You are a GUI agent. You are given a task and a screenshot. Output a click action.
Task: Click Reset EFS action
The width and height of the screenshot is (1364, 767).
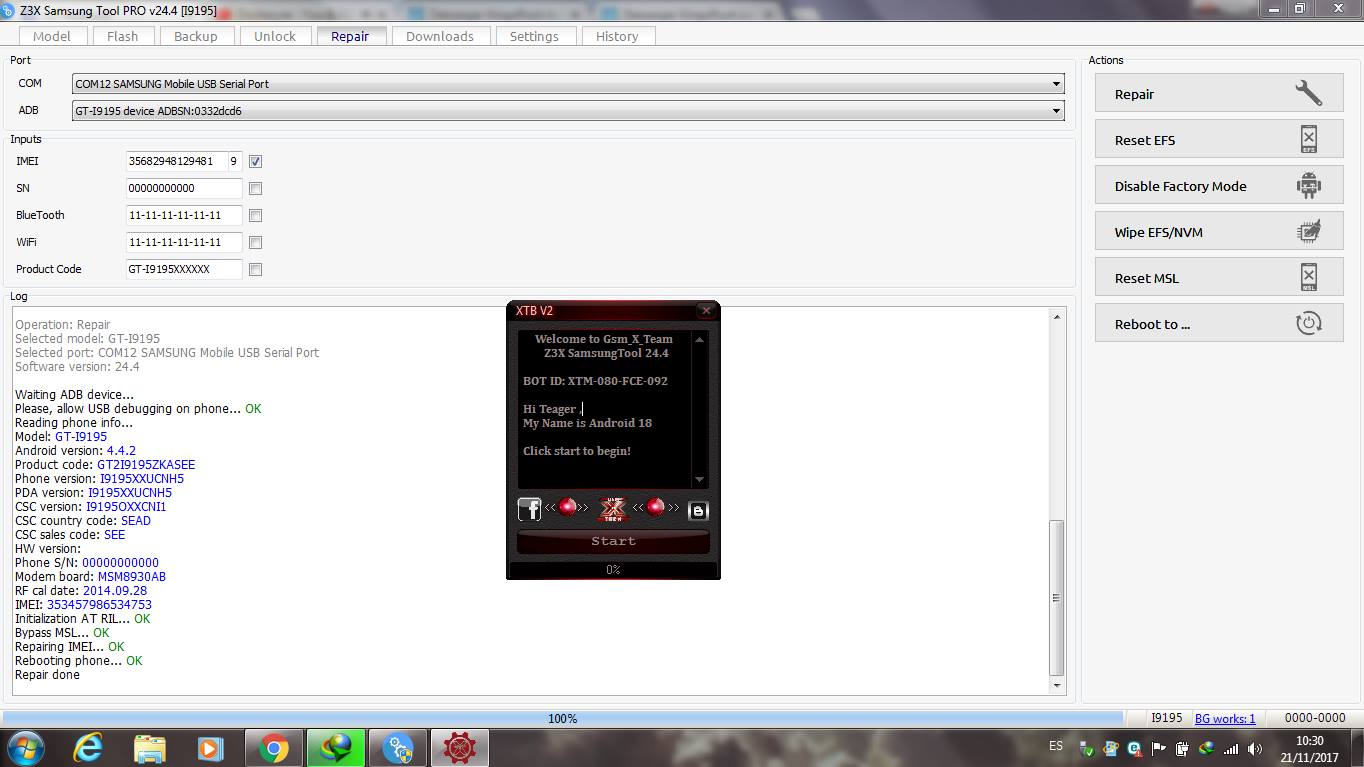(1219, 140)
